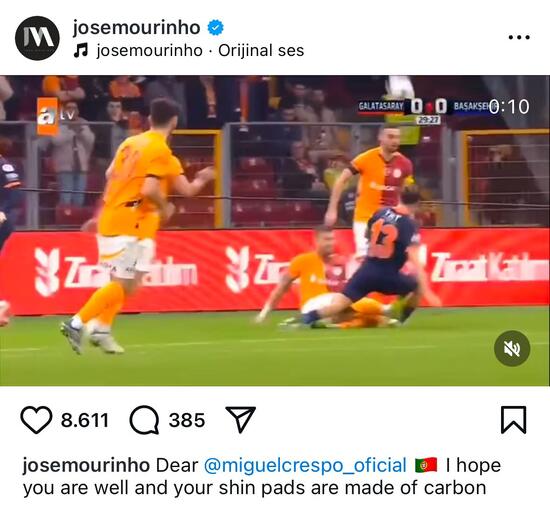Like the post with the heart icon
The image size is (550, 510).
tap(36, 420)
